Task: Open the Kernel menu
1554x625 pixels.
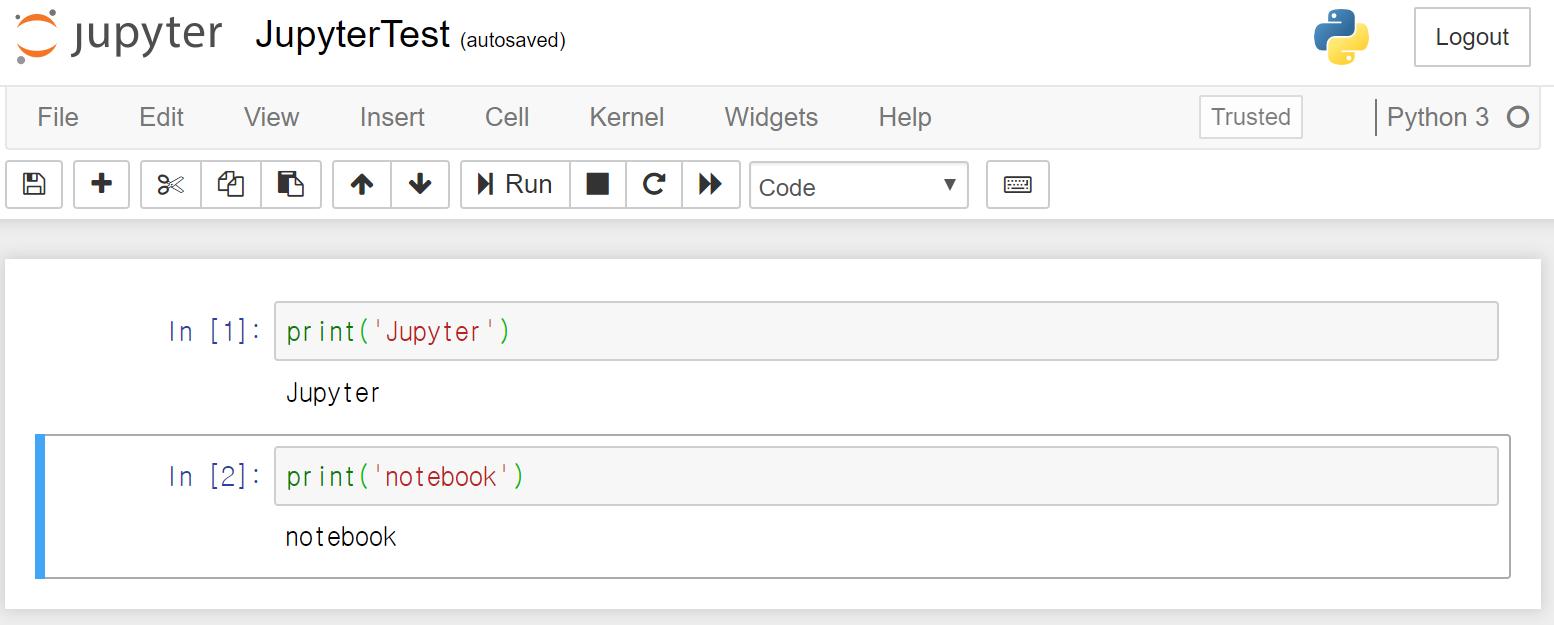Action: [627, 117]
